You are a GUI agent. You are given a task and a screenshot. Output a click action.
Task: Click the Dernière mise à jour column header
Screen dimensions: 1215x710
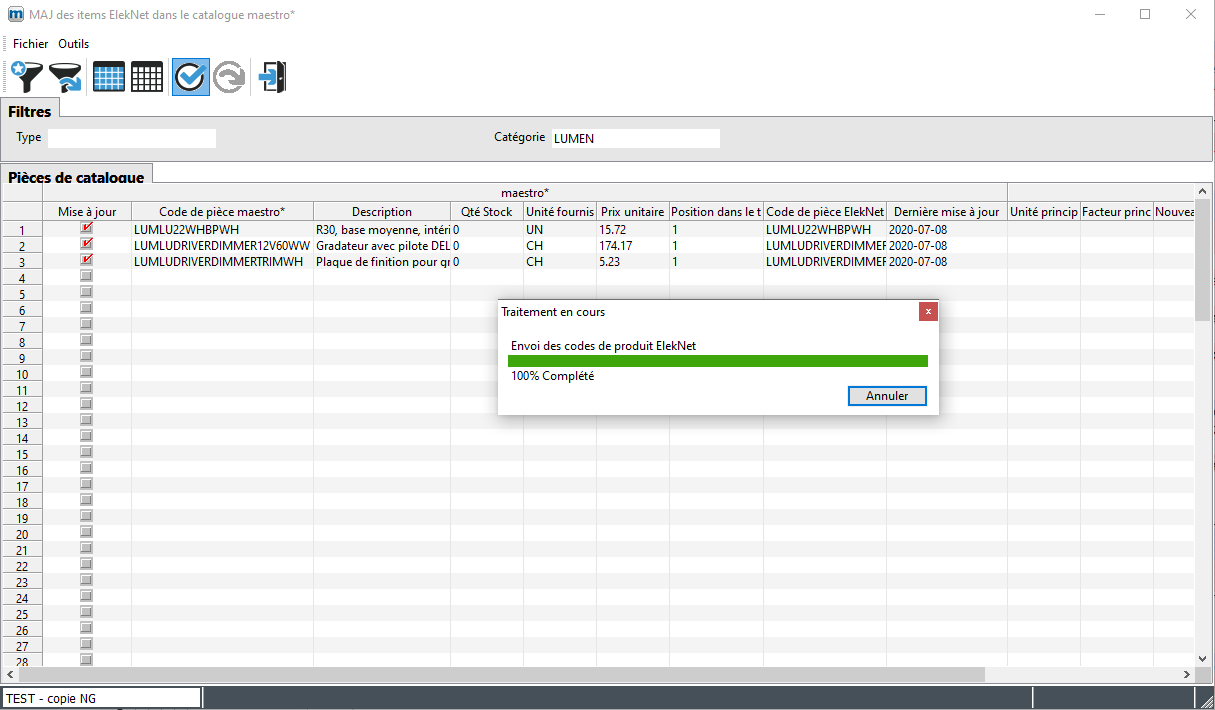(x=946, y=212)
